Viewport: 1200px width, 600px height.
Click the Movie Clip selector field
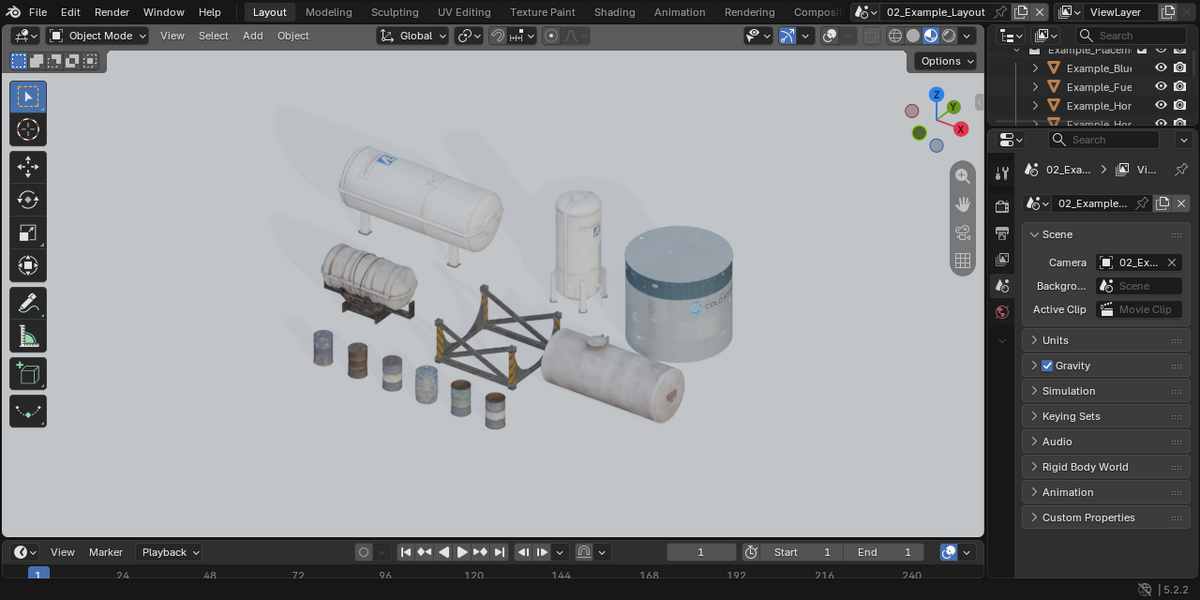point(1139,310)
